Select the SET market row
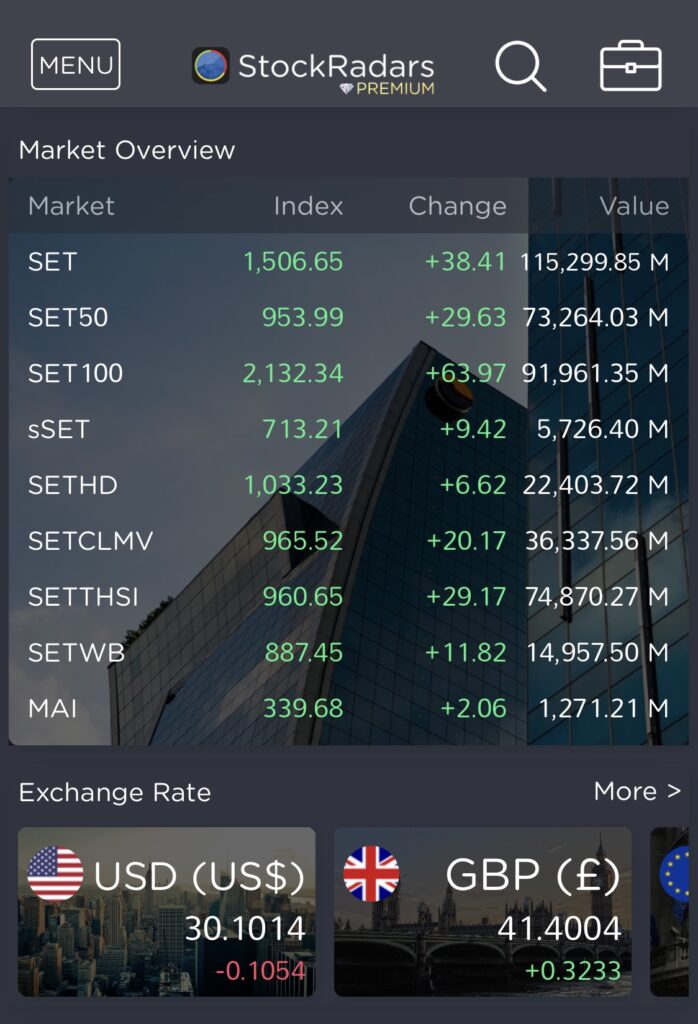Viewport: 698px width, 1024px height. pyautogui.click(x=348, y=262)
